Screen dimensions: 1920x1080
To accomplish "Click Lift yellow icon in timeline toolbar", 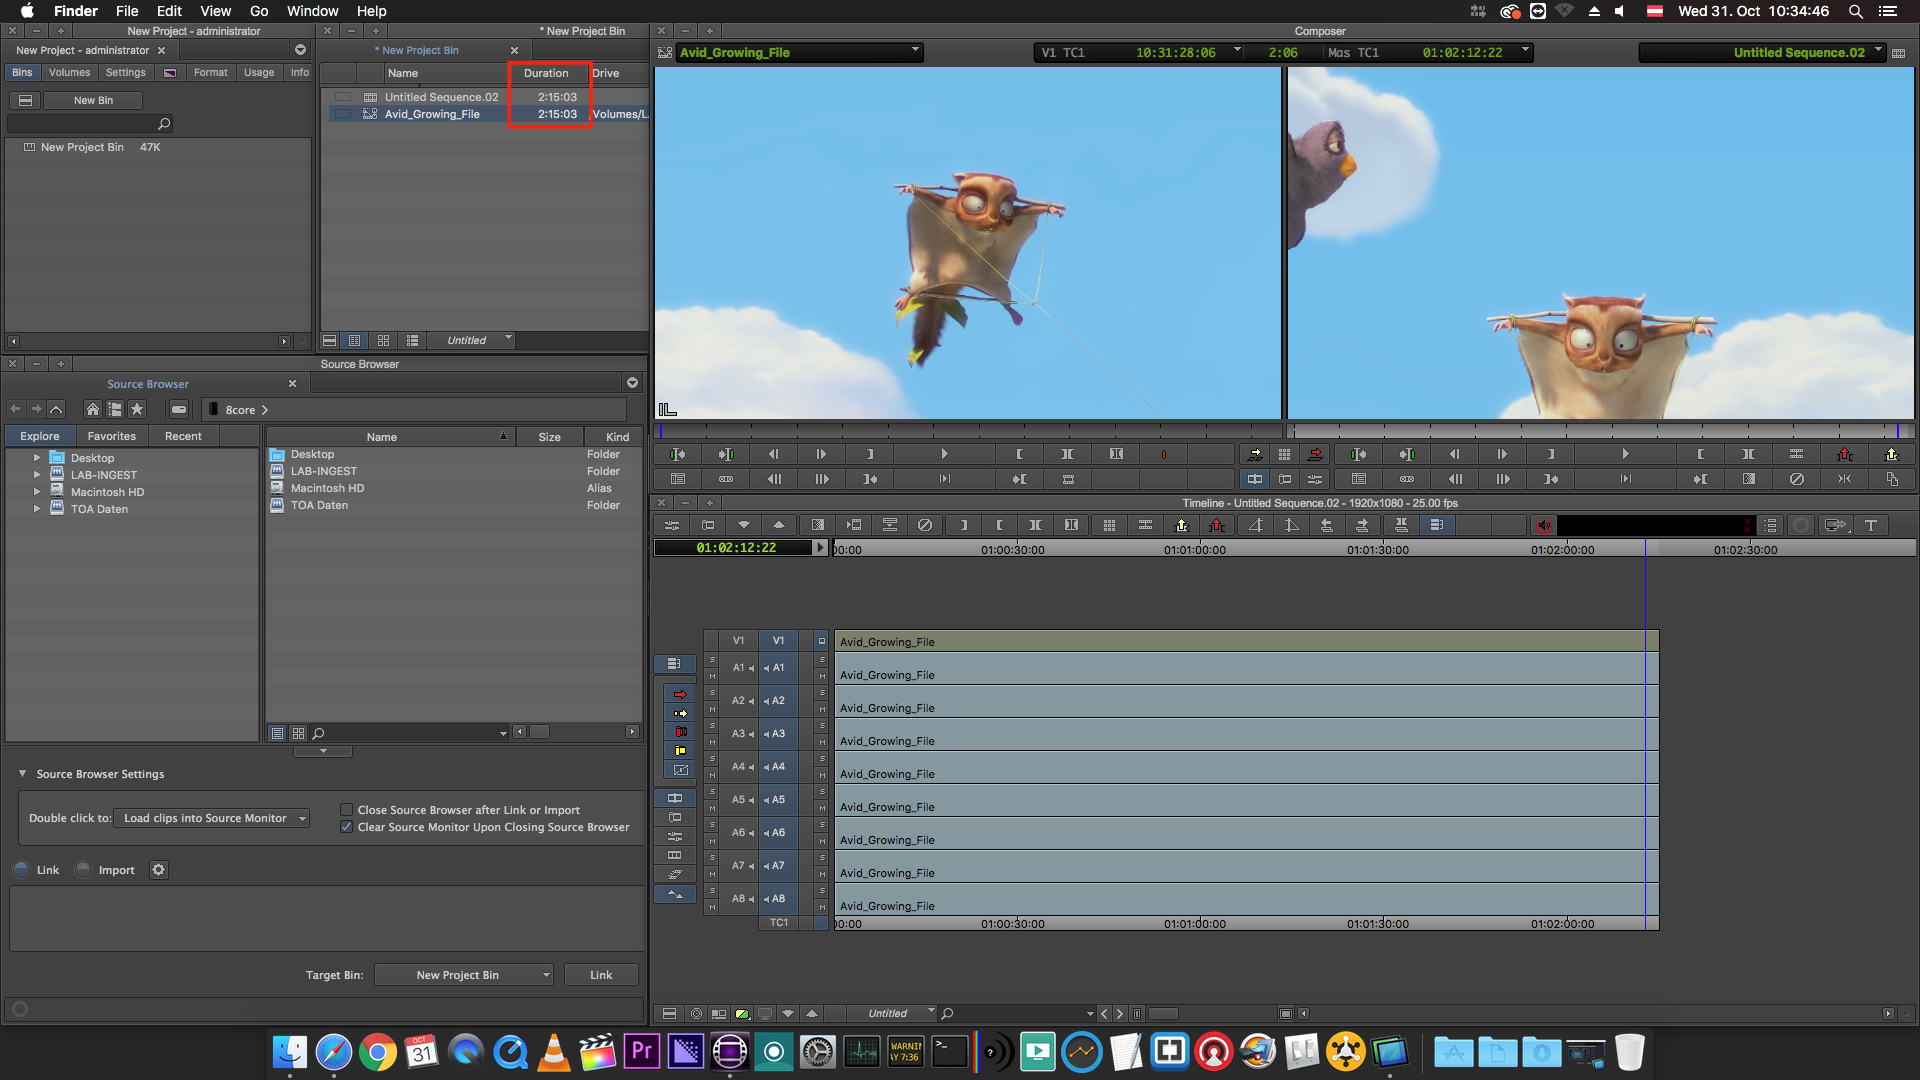I will tap(1181, 525).
